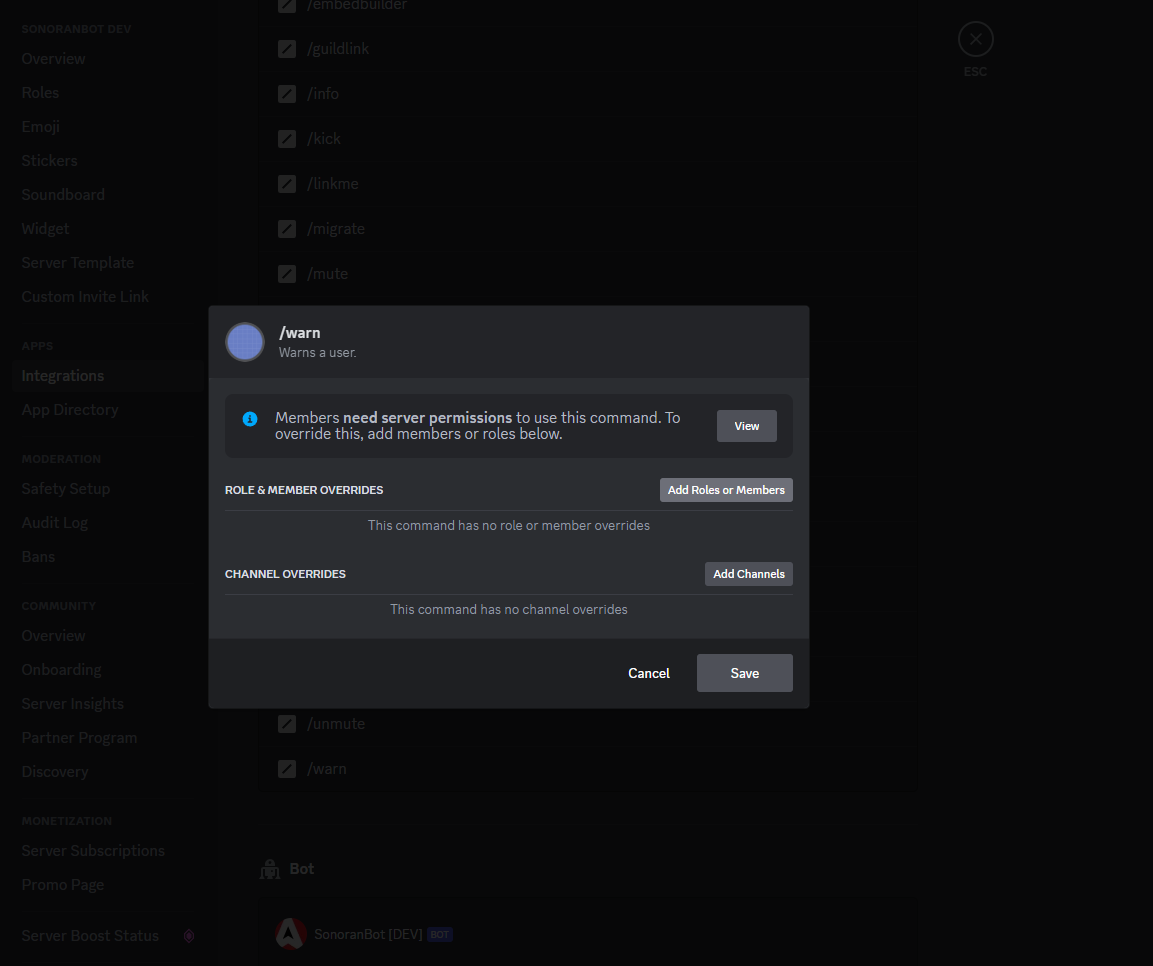
Task: Open the Overview page under Community
Action: pyautogui.click(x=107, y=636)
